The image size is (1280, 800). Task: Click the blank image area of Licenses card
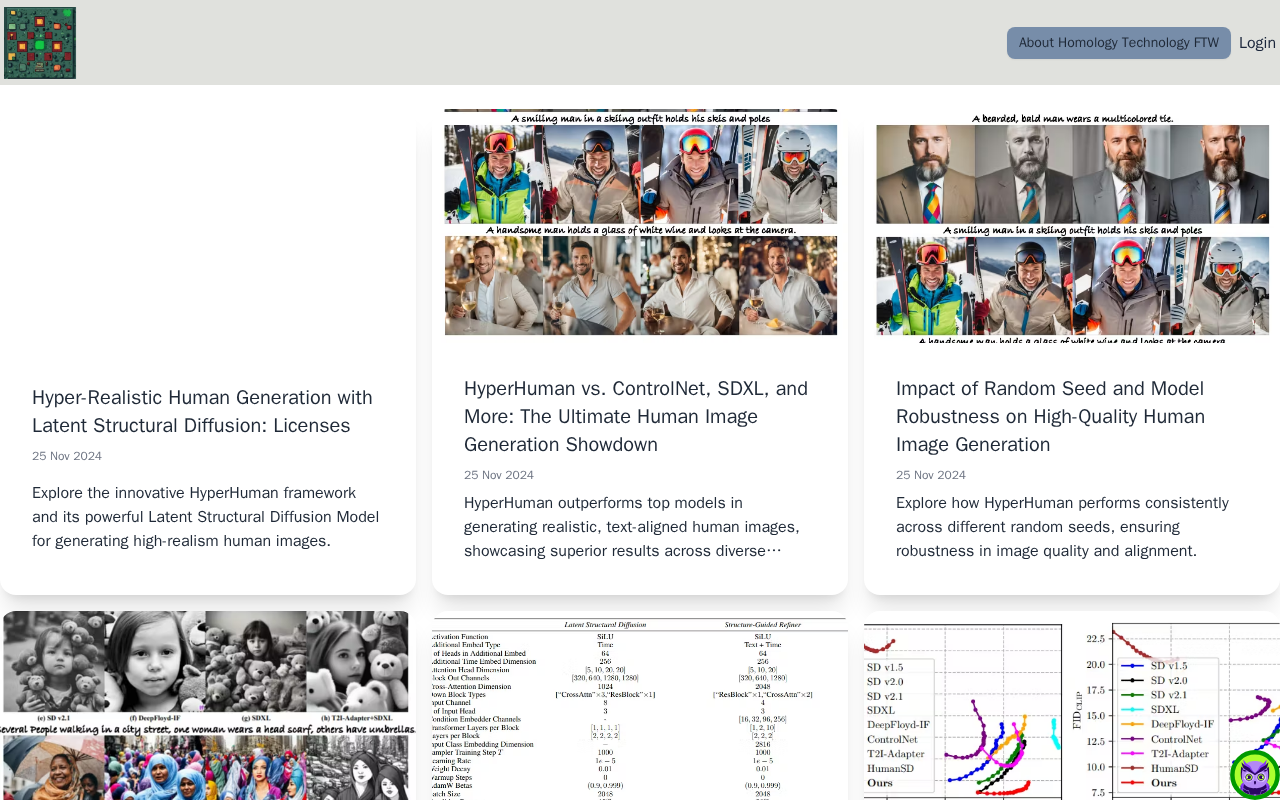(x=208, y=230)
